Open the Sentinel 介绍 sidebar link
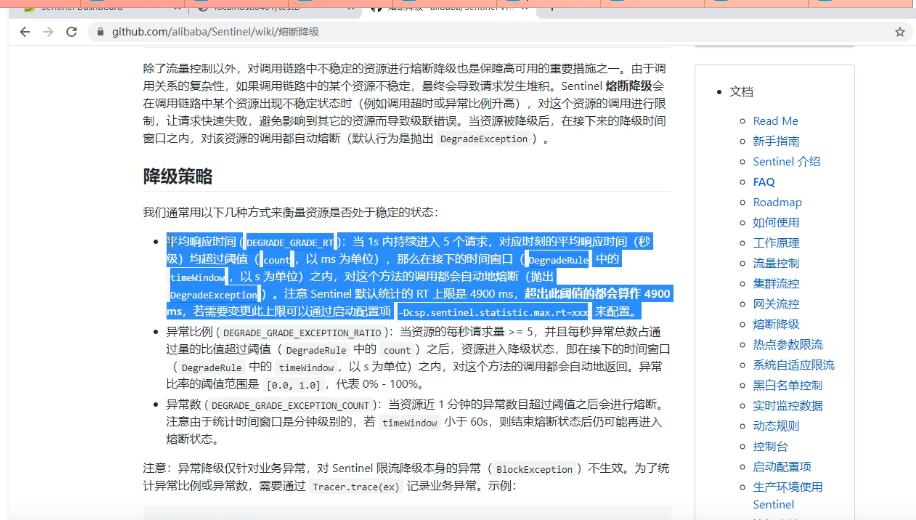 tap(786, 161)
